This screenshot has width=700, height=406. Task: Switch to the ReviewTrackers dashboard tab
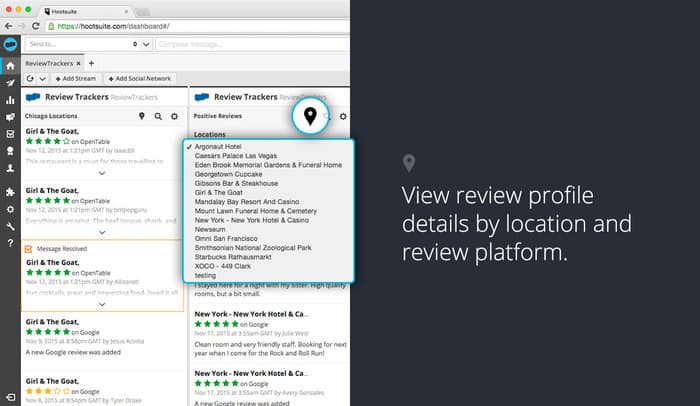coord(49,63)
